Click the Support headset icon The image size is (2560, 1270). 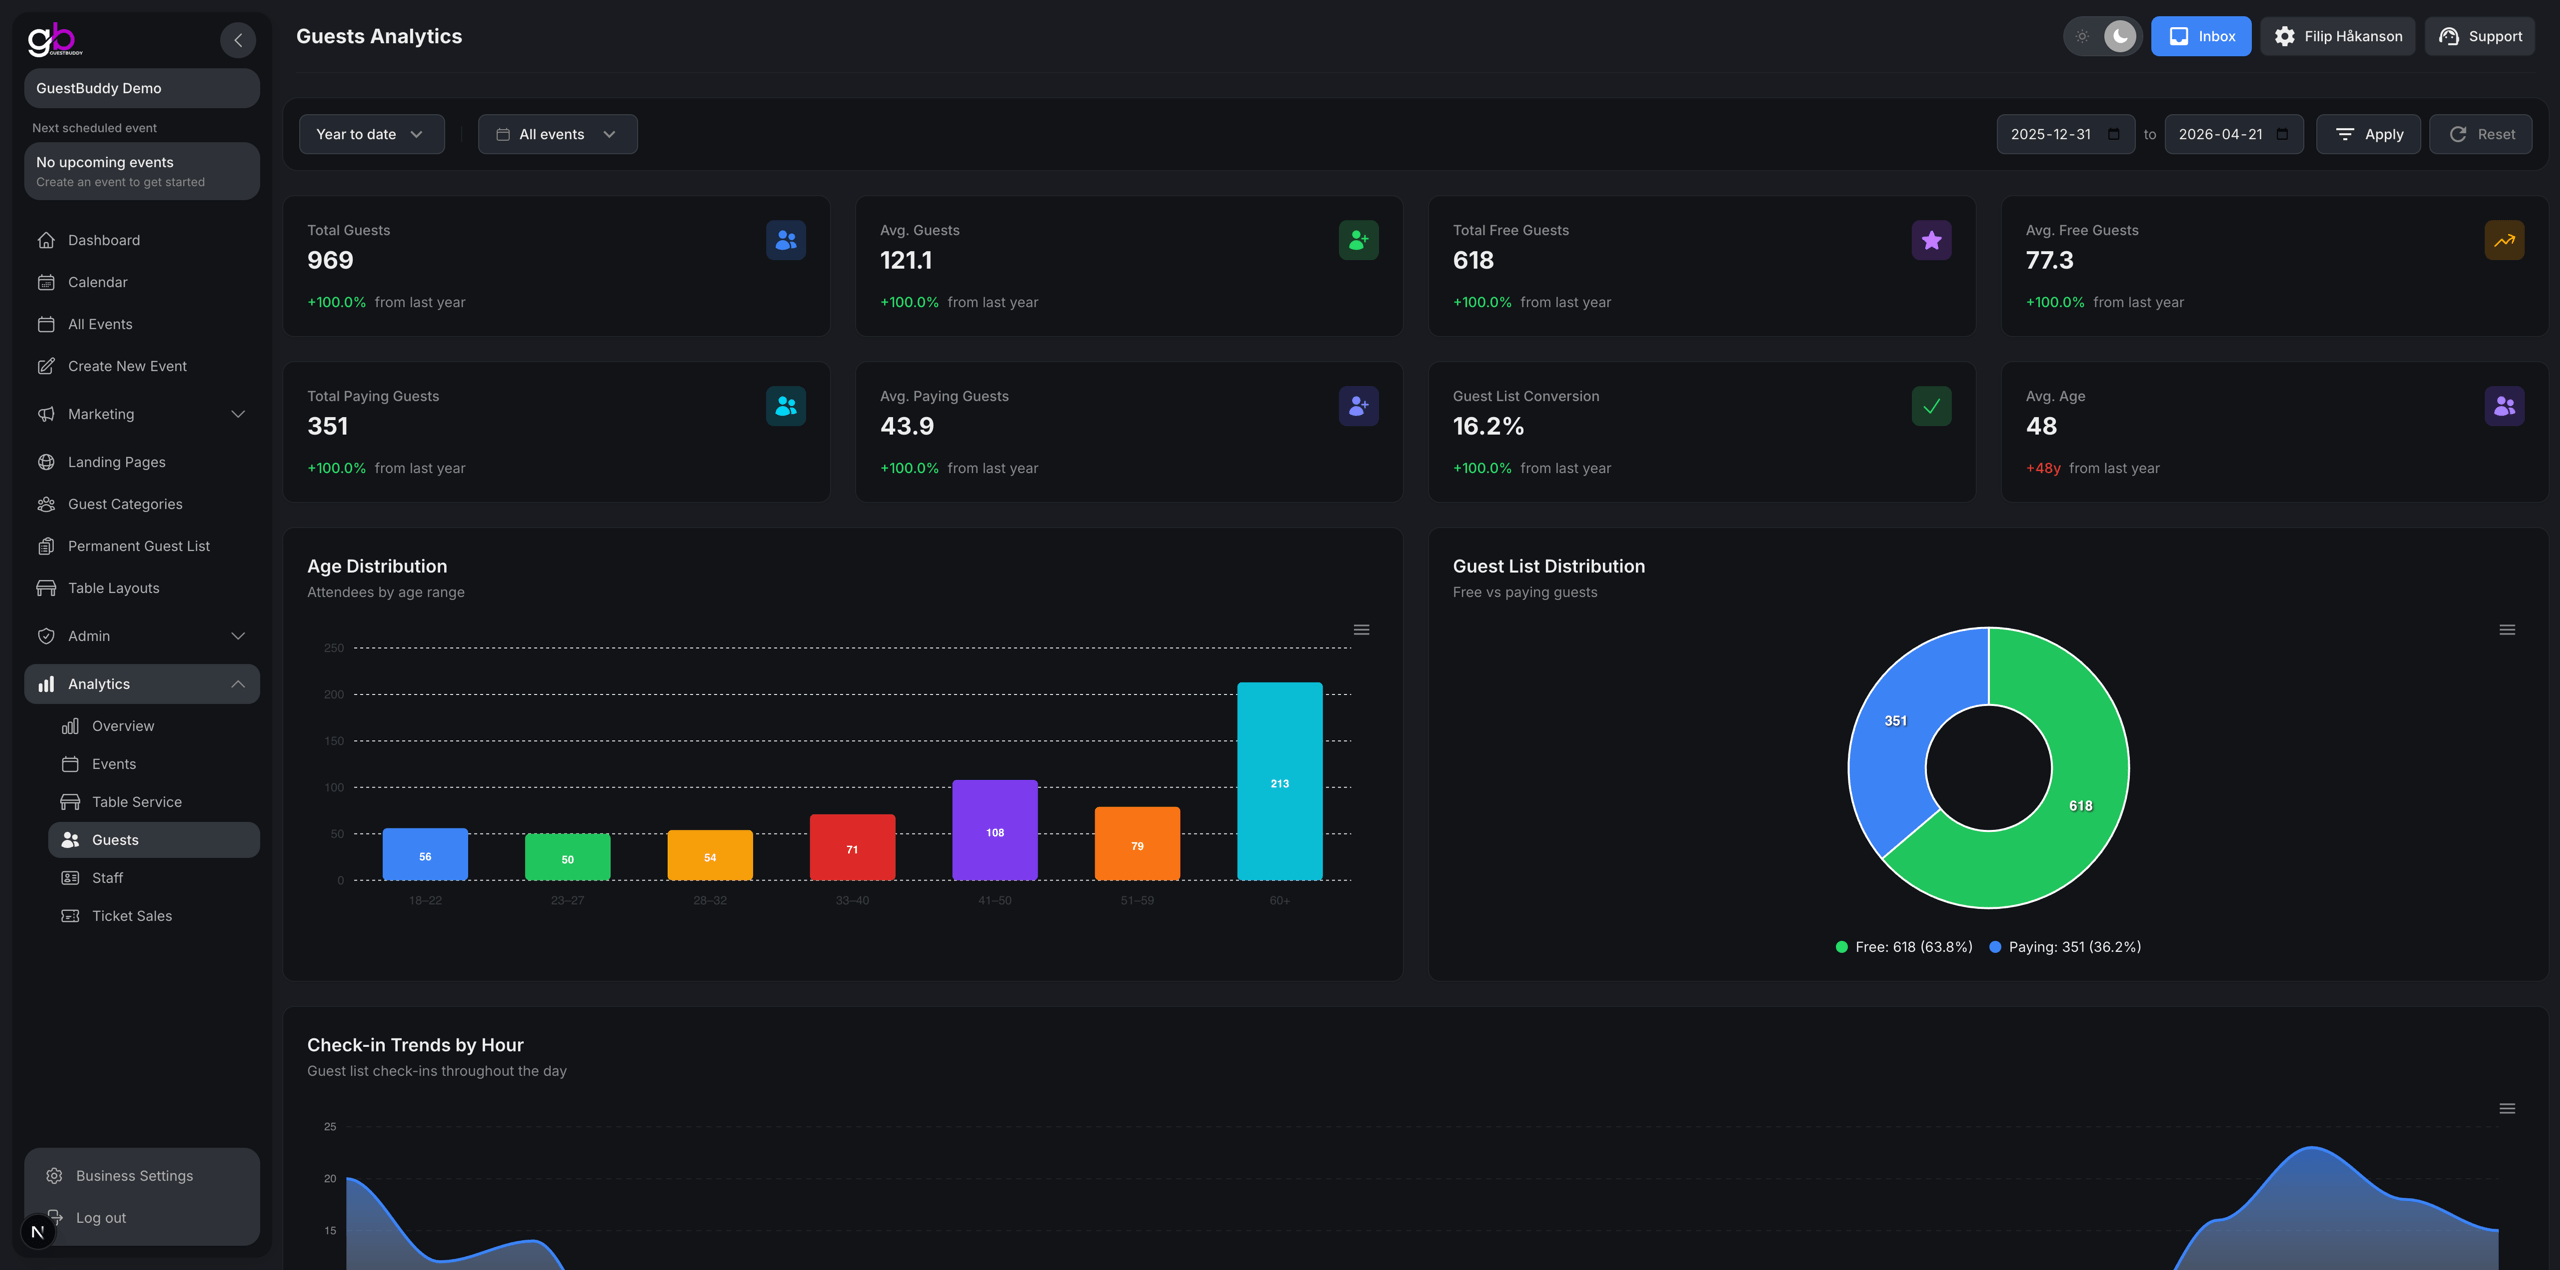(2449, 36)
